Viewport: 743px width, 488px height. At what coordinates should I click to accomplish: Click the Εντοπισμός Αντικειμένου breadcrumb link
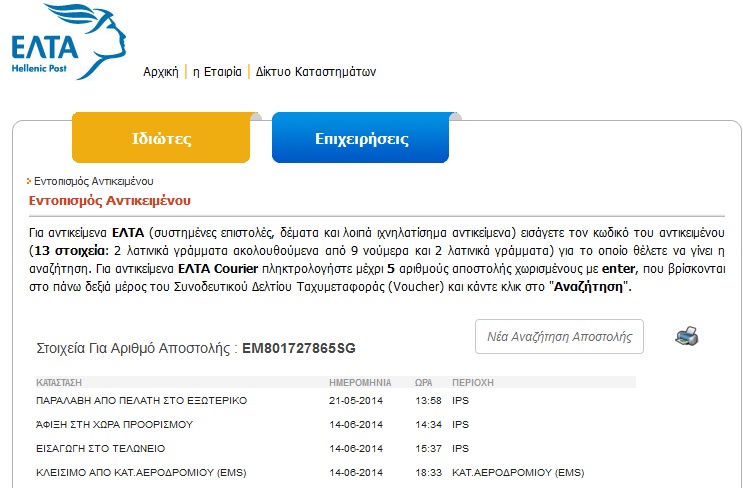(x=93, y=181)
